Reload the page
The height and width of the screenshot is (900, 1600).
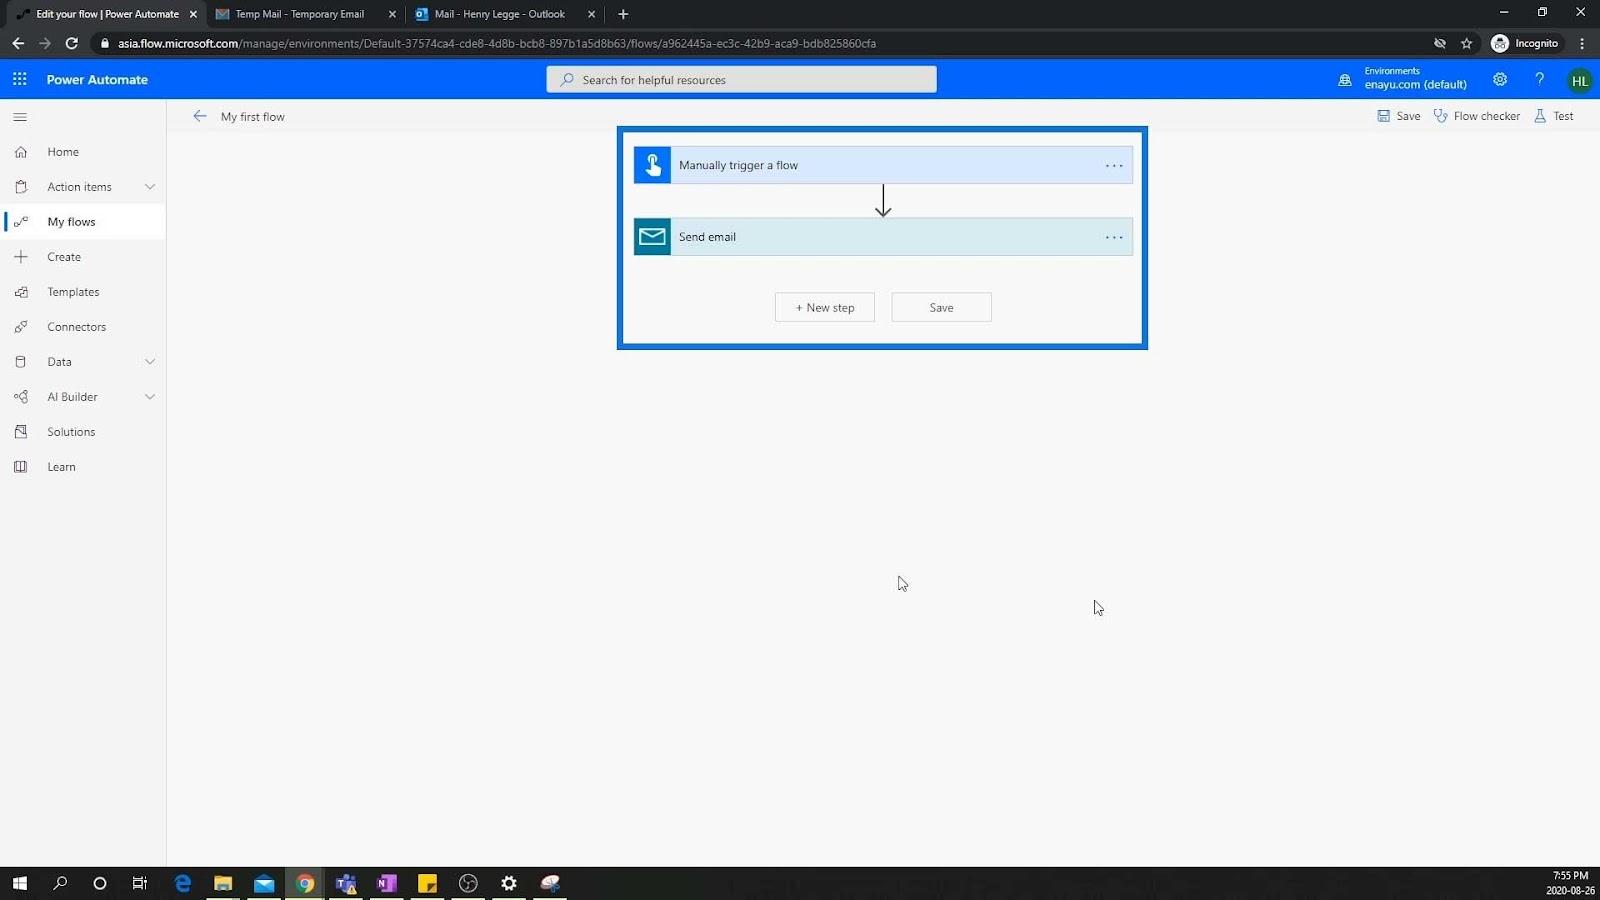(x=71, y=43)
